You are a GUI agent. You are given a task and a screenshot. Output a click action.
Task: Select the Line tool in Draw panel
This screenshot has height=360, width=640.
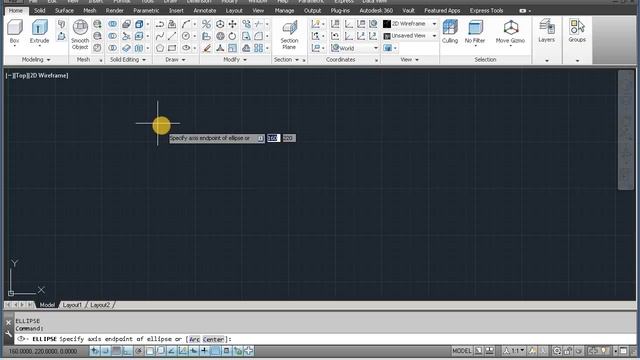[x=172, y=36]
